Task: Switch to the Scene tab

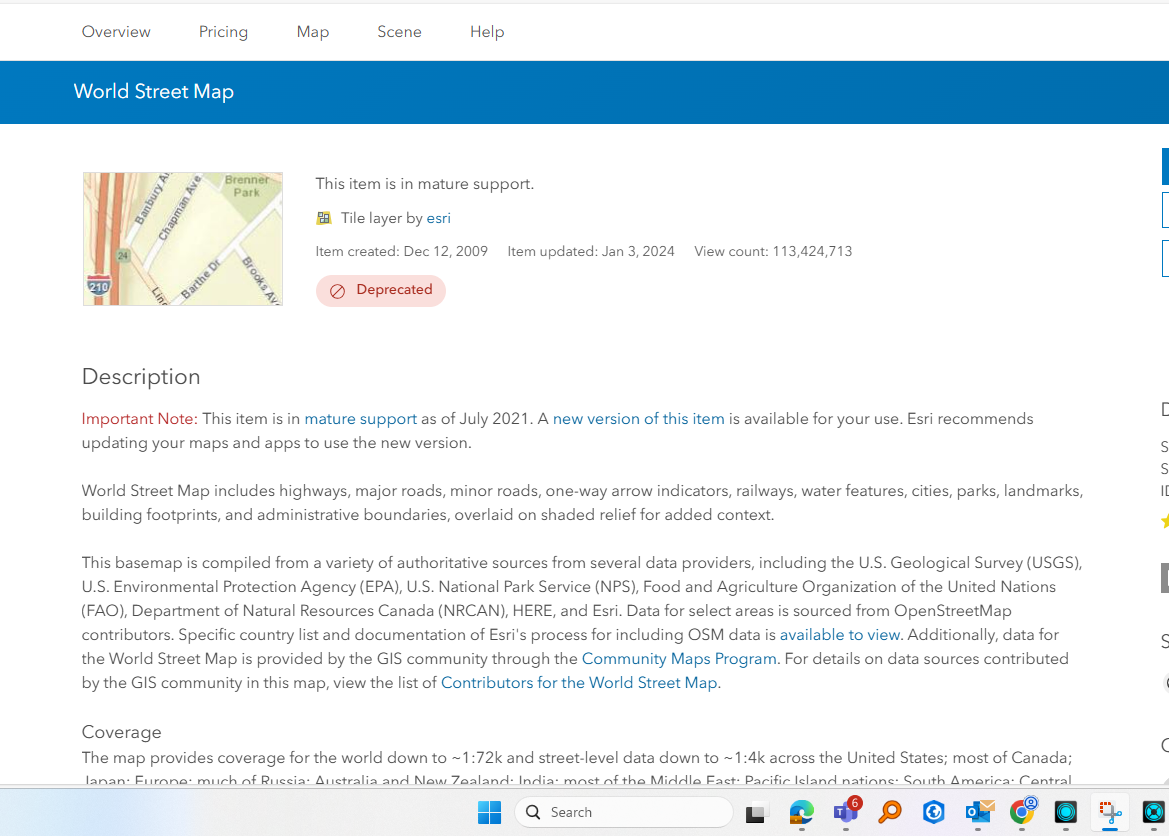Action: click(399, 32)
